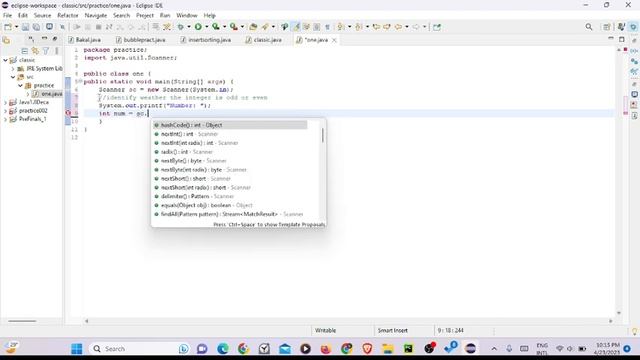The image size is (640, 360).
Task: Click the Toggle Mark Occurrences icon
Action: tap(296, 27)
